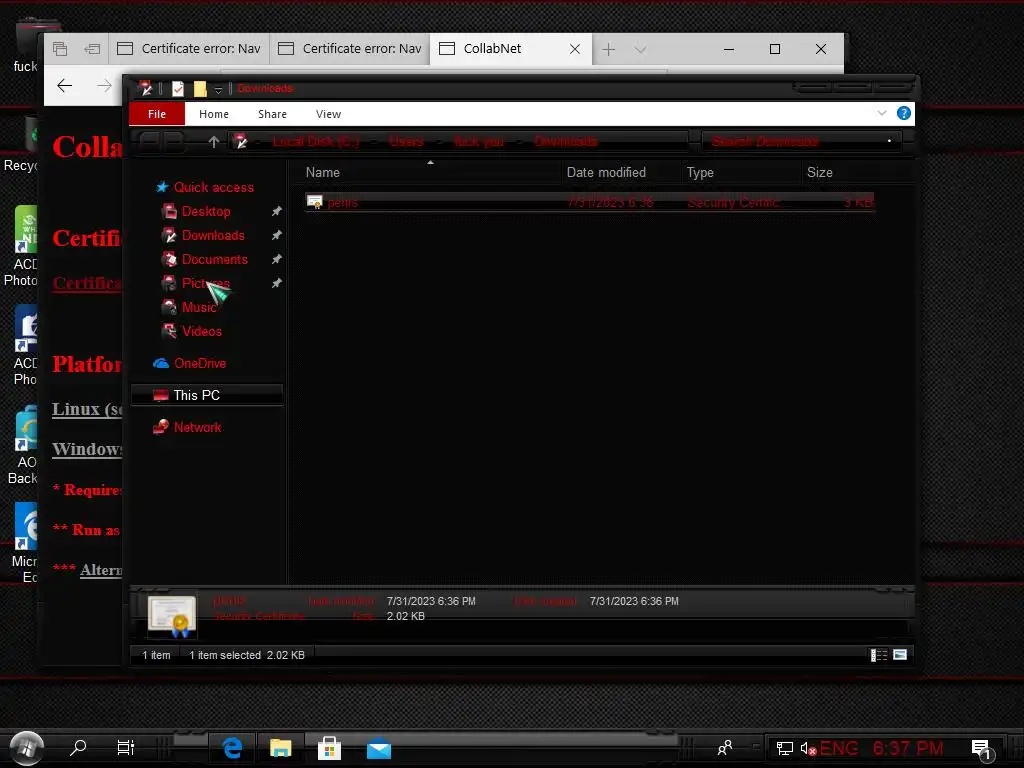Sort files by the Date modified column
1024x768 pixels.
[606, 172]
